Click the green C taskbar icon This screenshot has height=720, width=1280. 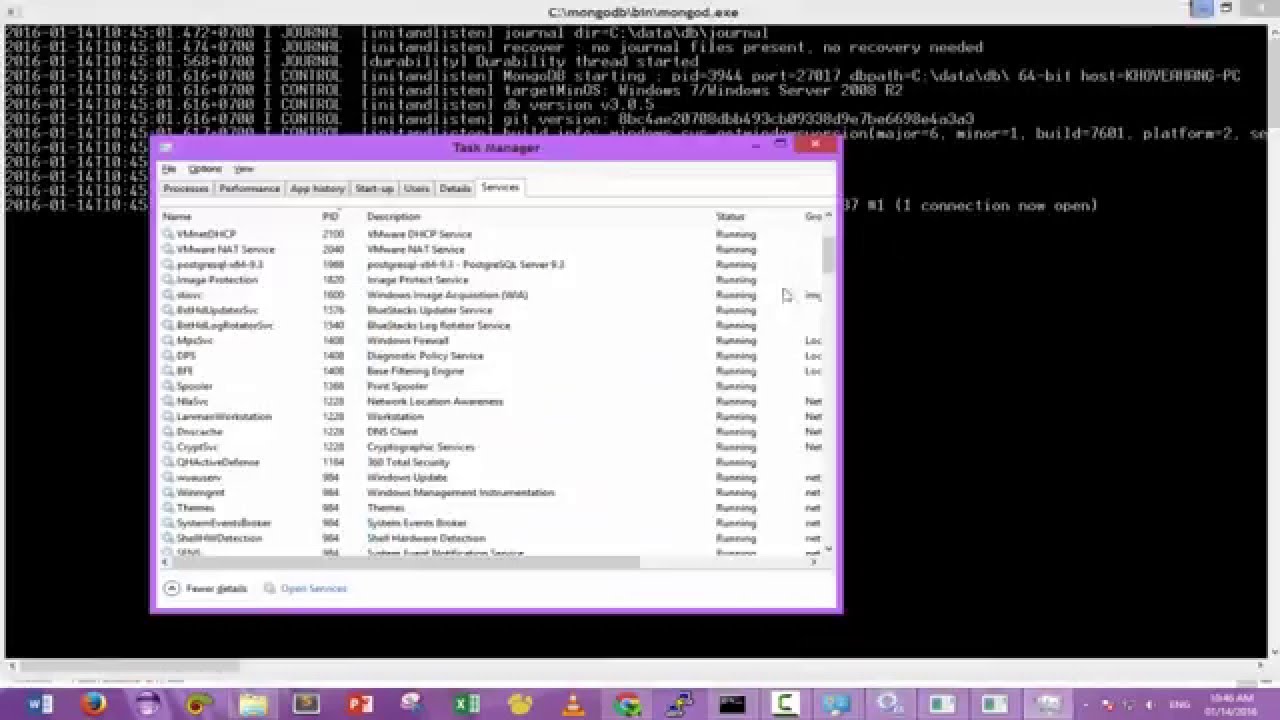tap(786, 704)
